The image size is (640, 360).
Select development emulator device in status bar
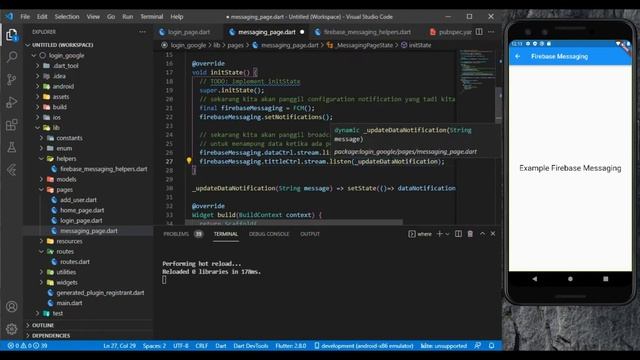[364, 346]
